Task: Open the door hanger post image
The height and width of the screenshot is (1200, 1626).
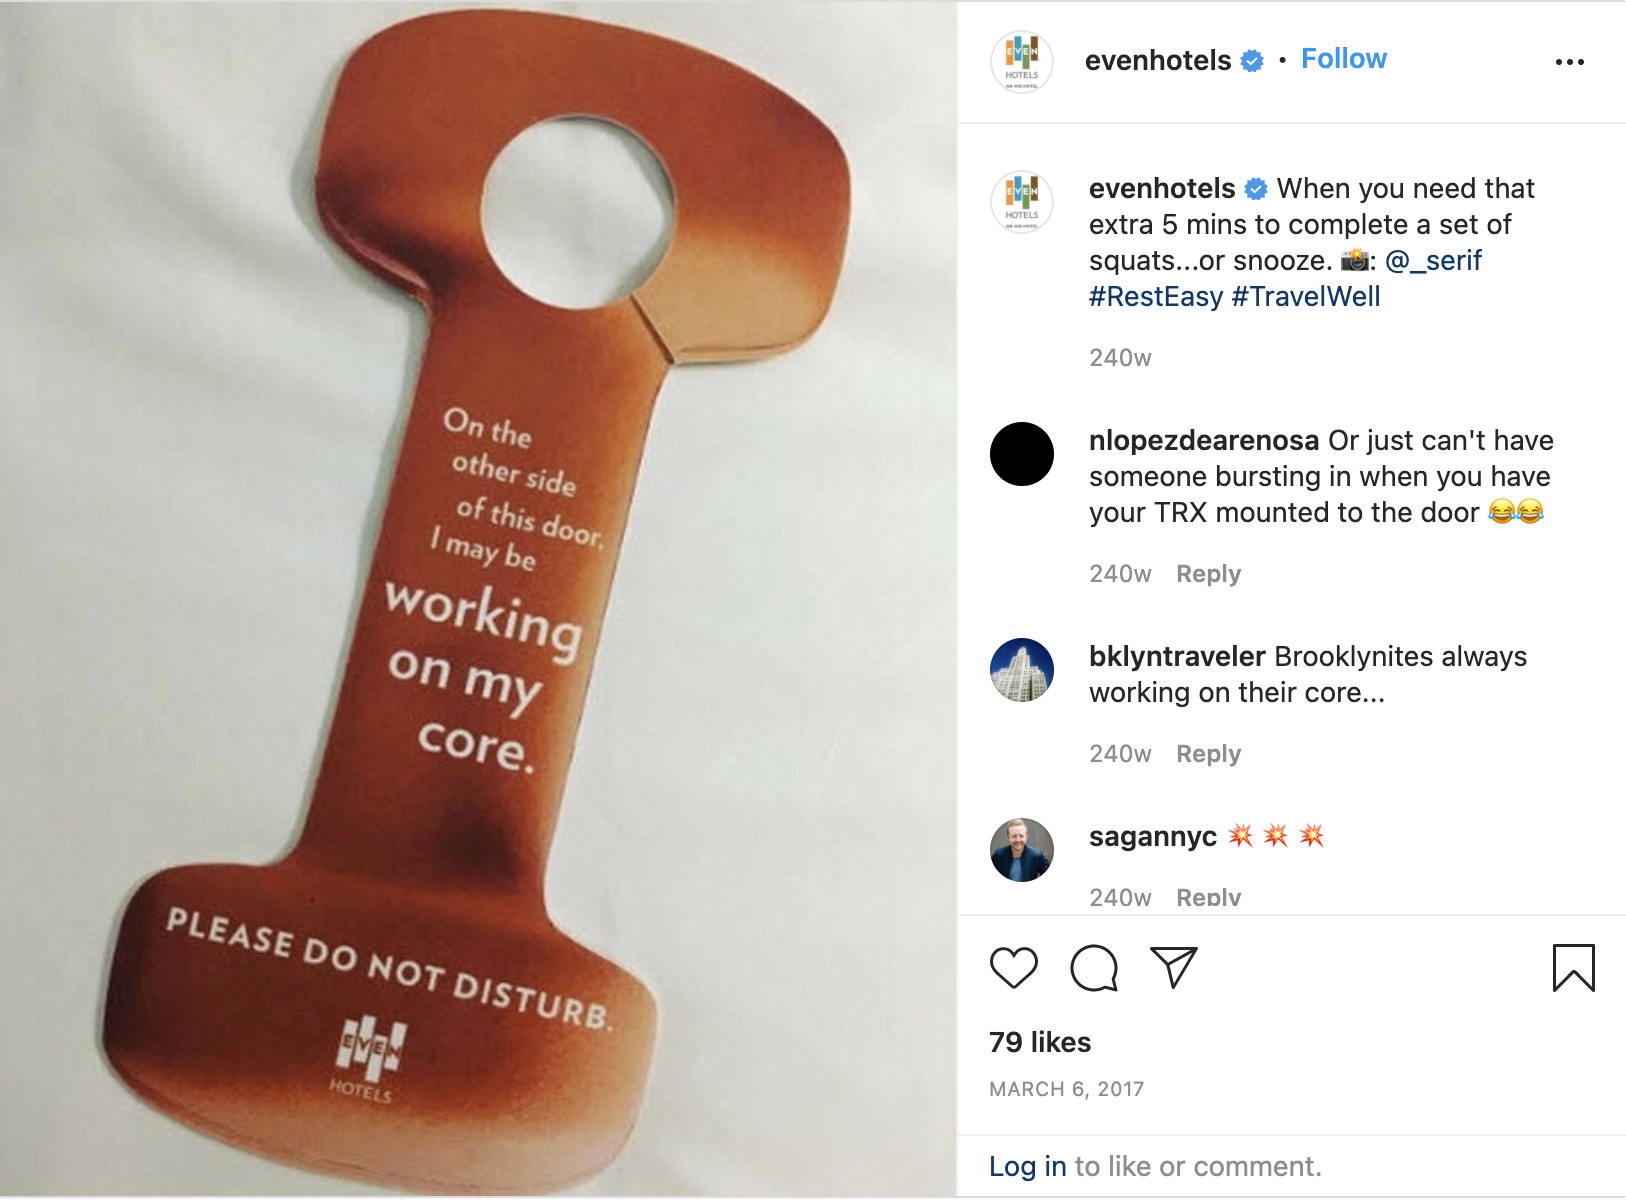Action: (x=478, y=599)
